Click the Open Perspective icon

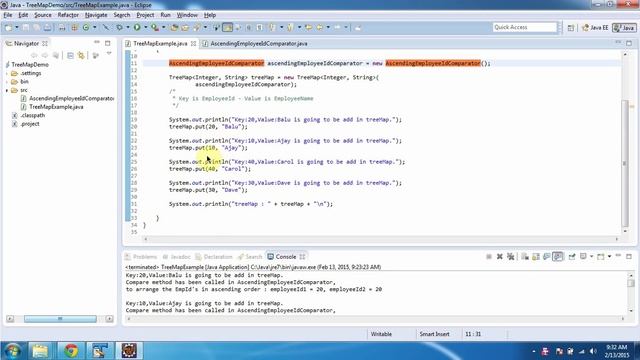click(x=571, y=27)
